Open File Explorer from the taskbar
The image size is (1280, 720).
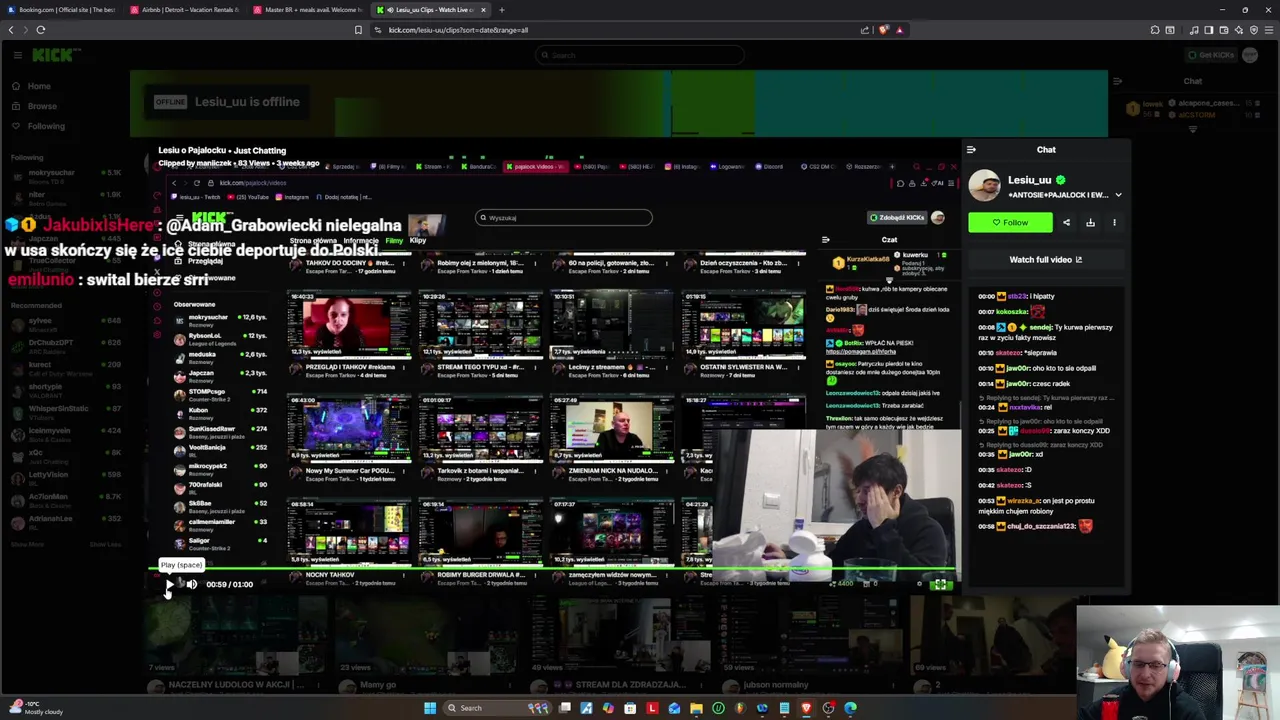(696, 708)
